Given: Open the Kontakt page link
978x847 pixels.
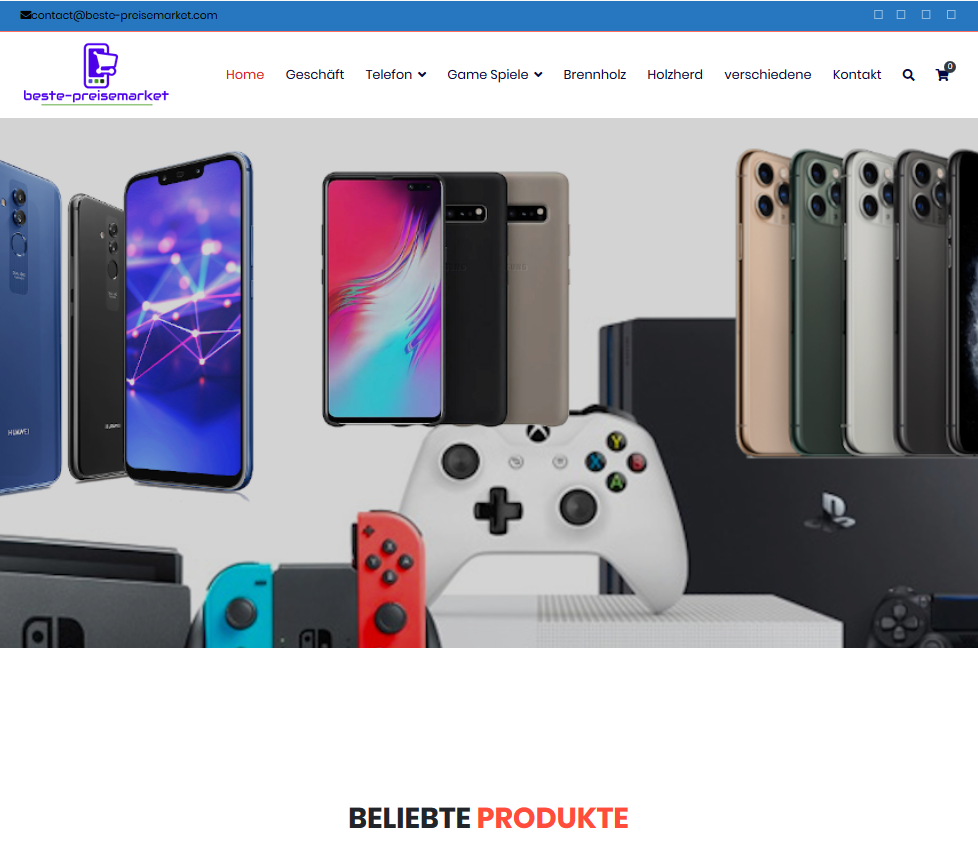Looking at the screenshot, I should [x=857, y=74].
